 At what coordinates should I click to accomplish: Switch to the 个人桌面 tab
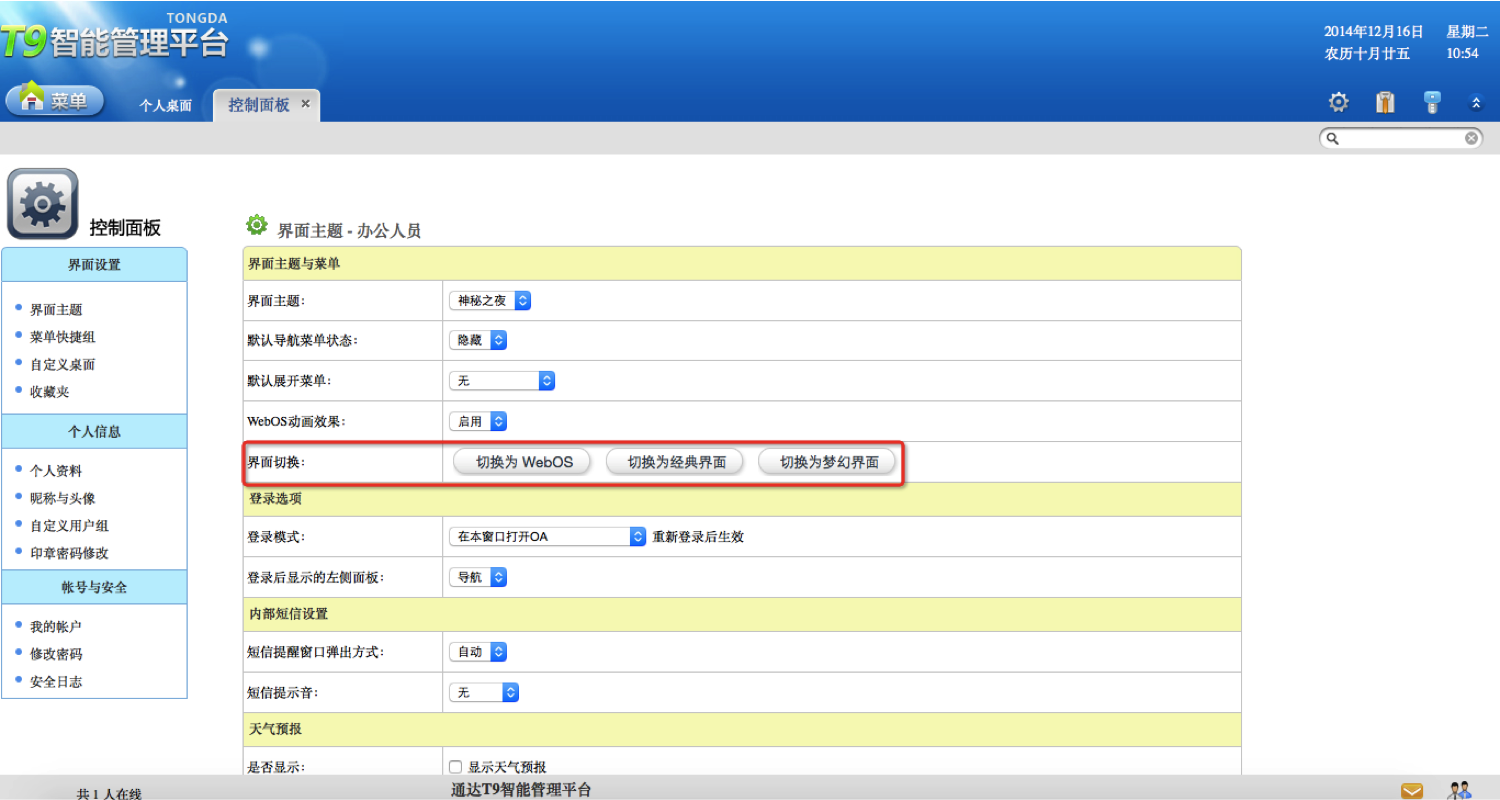(x=165, y=105)
